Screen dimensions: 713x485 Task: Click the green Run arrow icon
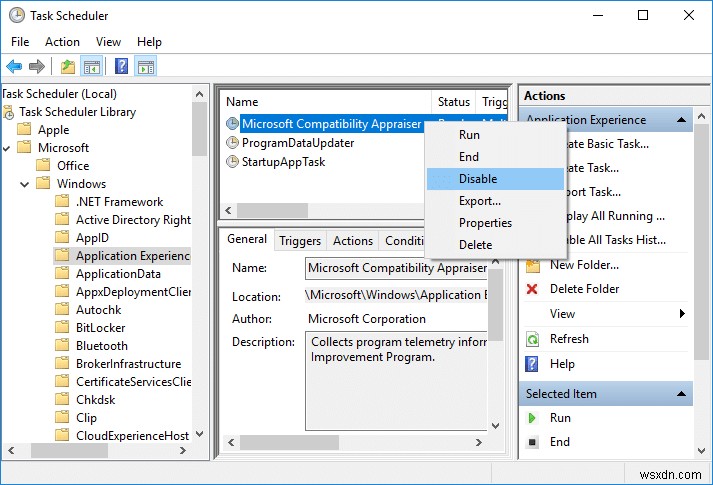tap(532, 418)
